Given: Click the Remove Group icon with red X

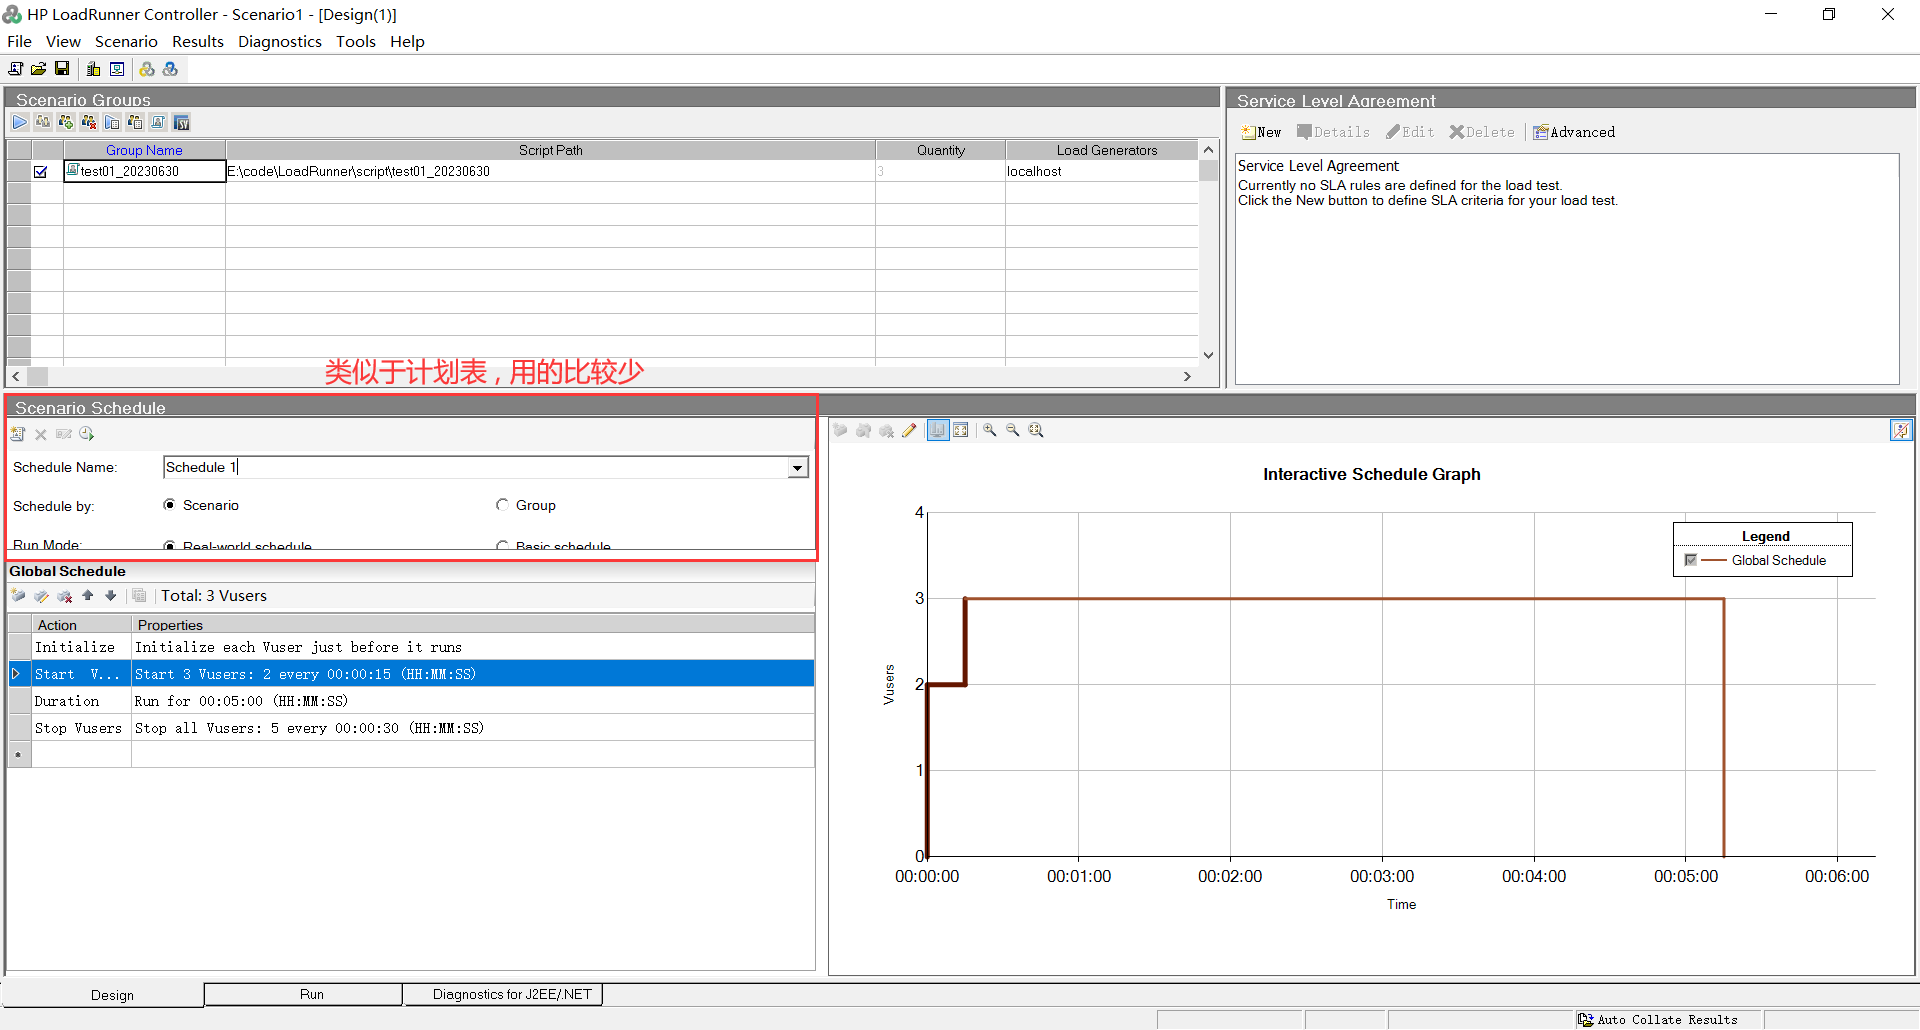Looking at the screenshot, I should pos(89,122).
